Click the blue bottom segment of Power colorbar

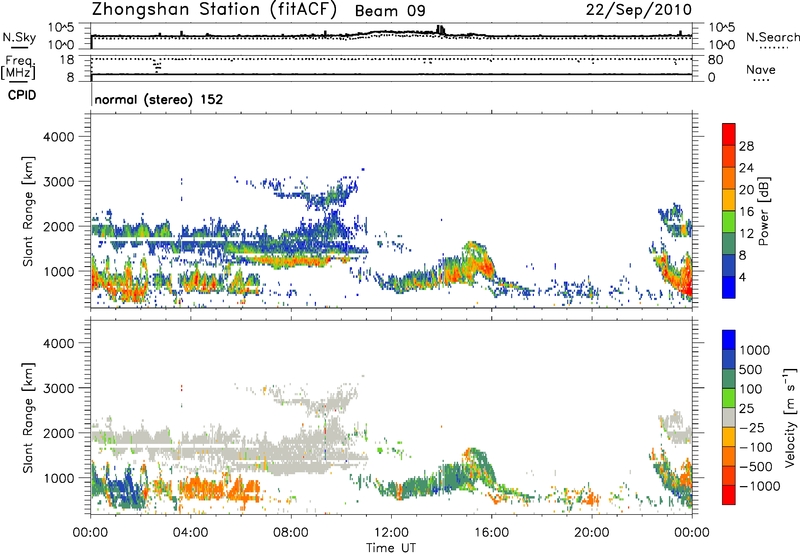tap(729, 287)
